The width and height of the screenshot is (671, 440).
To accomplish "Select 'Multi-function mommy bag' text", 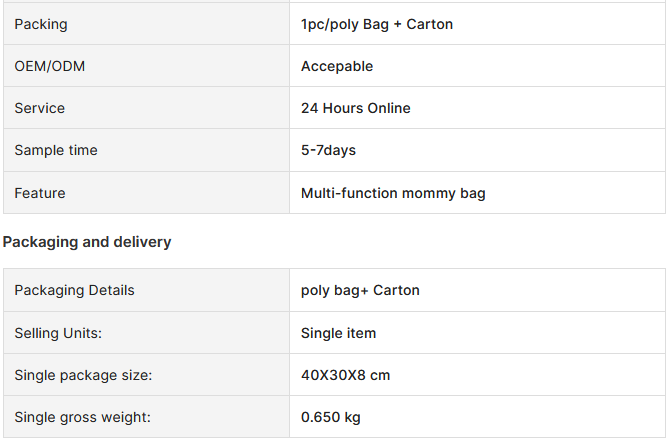I will (x=393, y=193).
